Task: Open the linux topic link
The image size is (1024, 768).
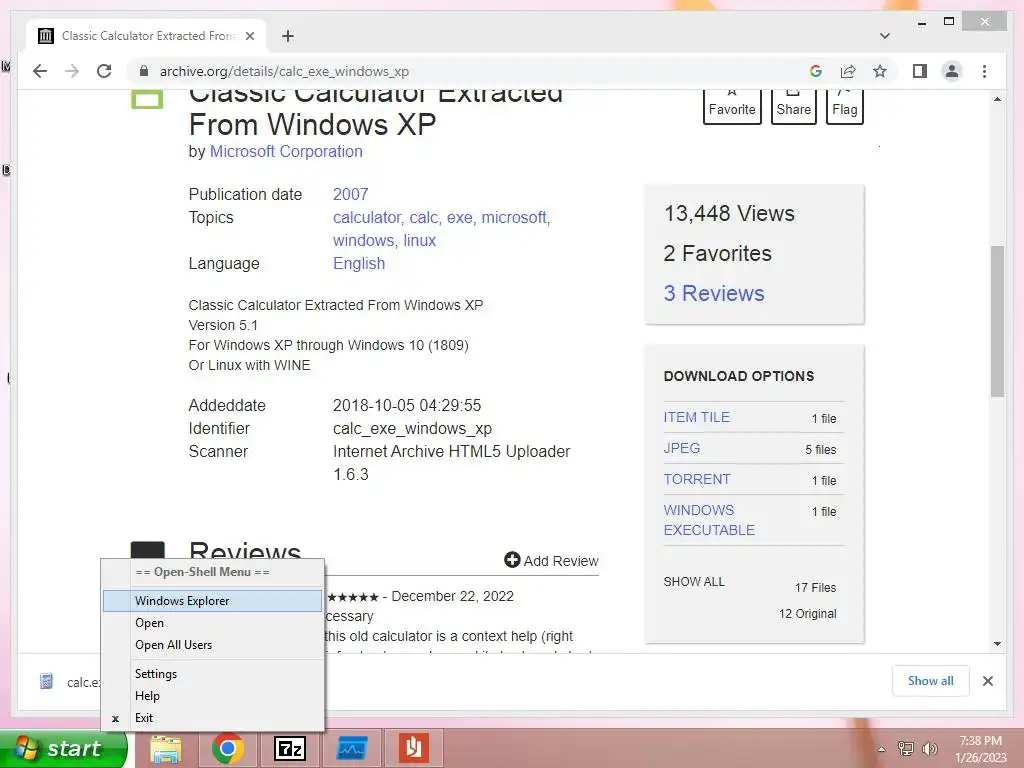Action: (419, 240)
